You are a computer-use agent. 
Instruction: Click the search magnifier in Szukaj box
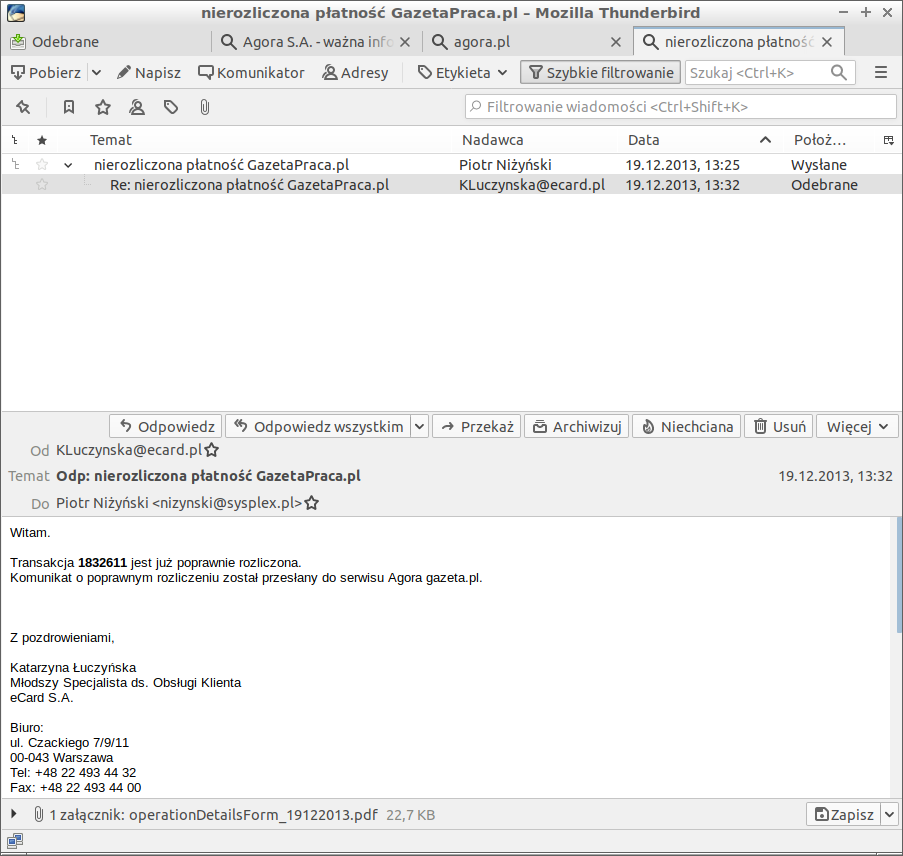click(x=838, y=73)
